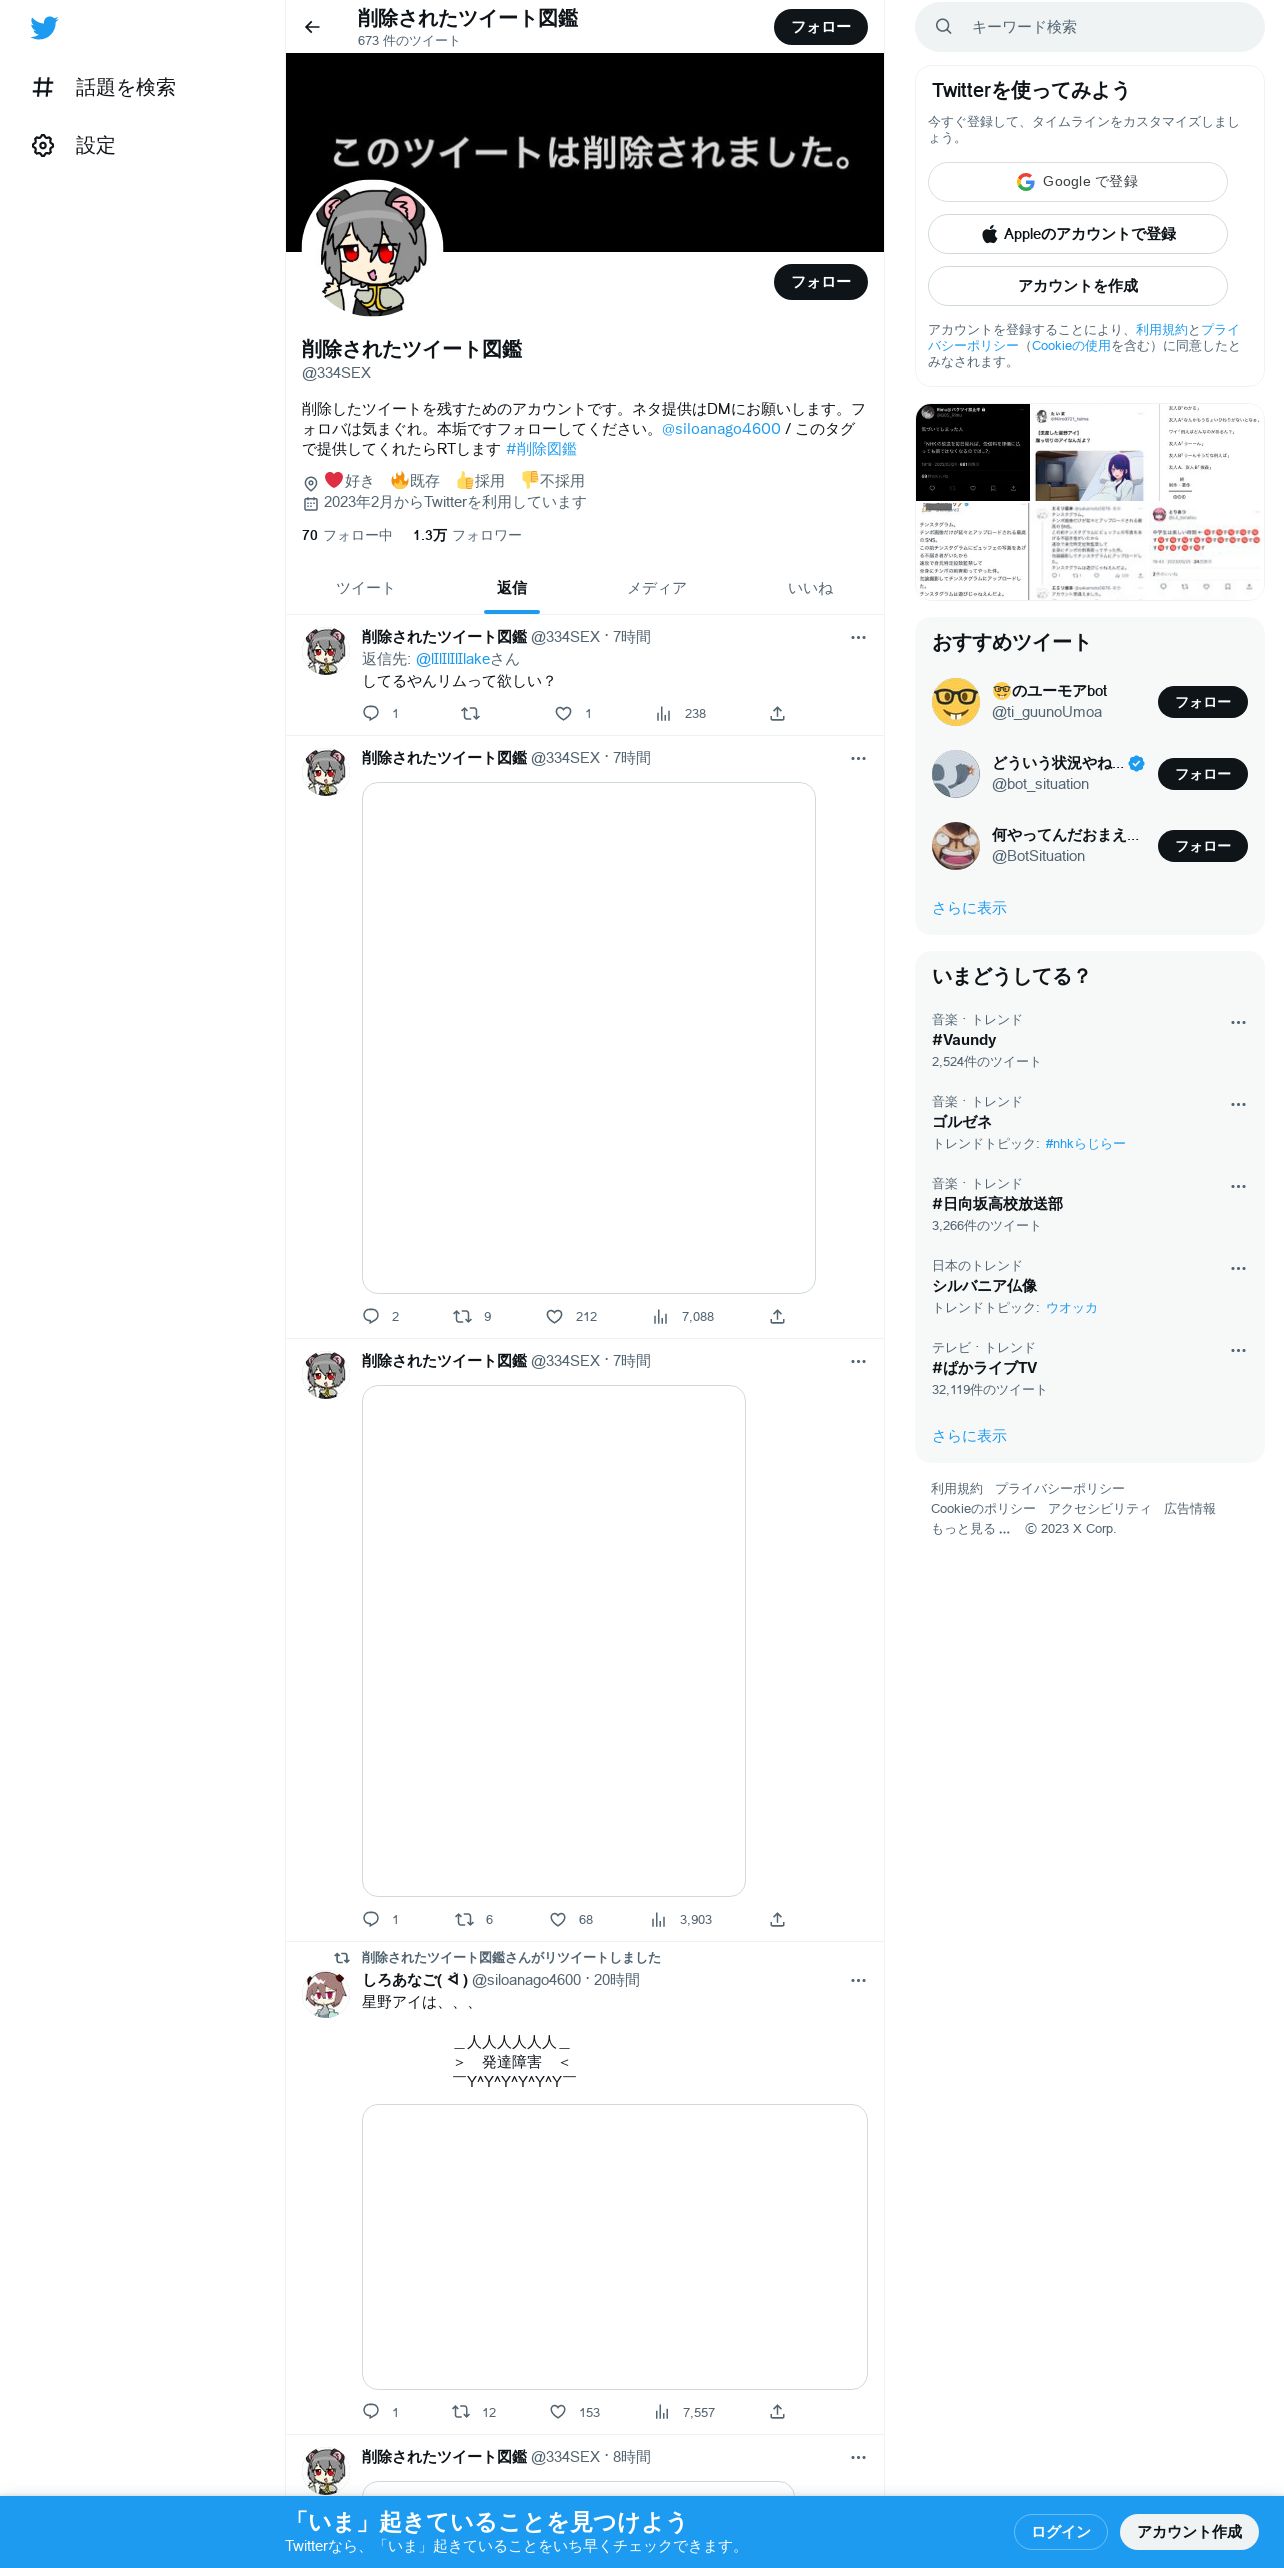Click the Twitter bird logo
The height and width of the screenshot is (2568, 1284).
click(x=44, y=28)
